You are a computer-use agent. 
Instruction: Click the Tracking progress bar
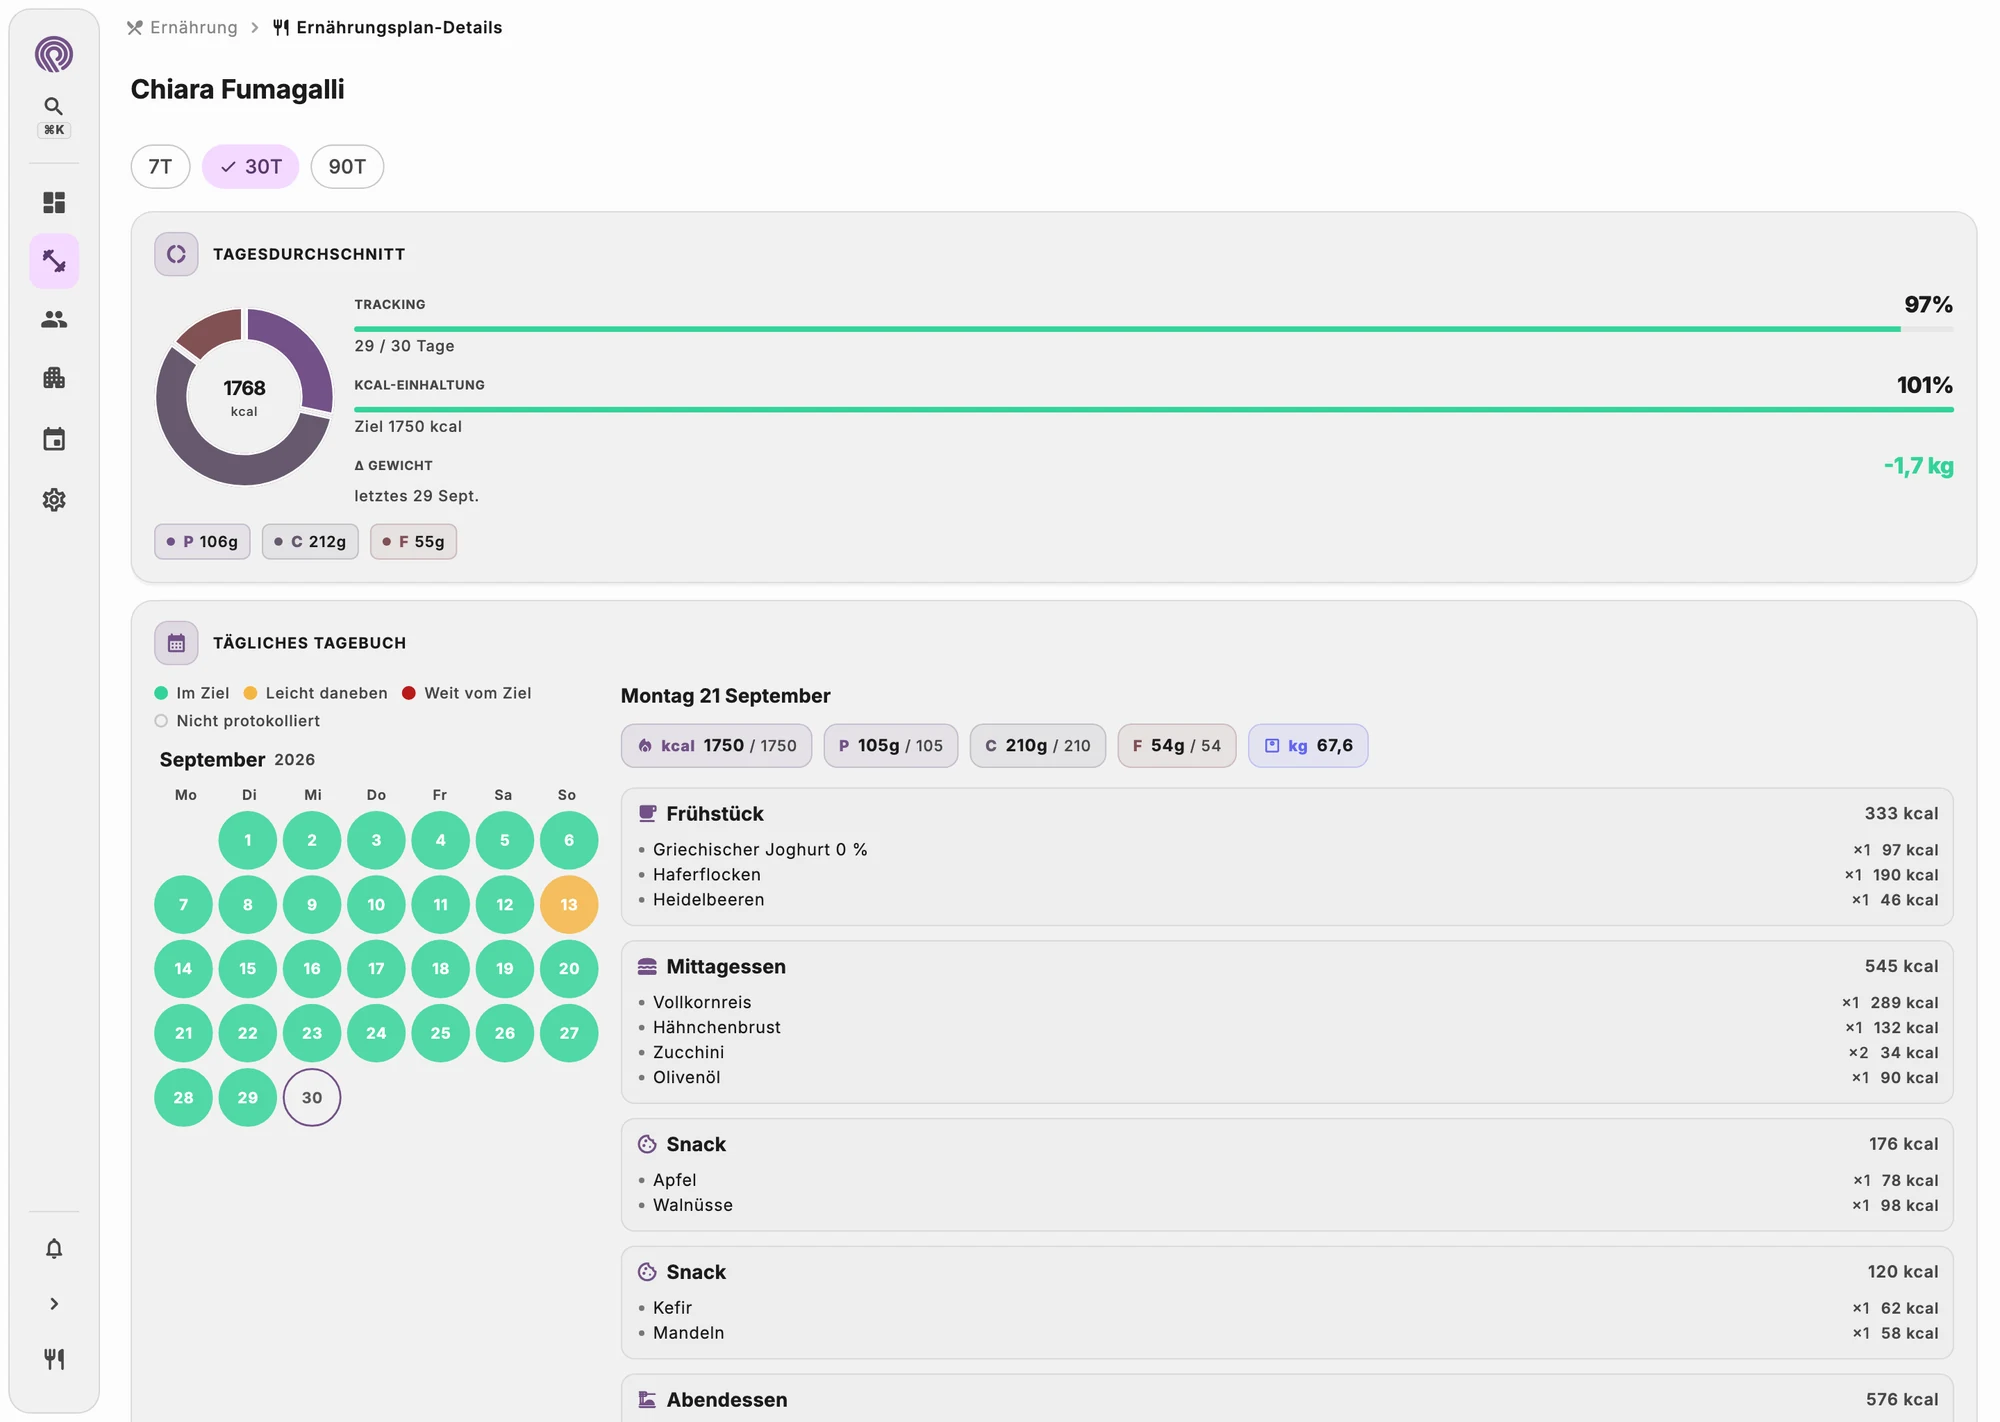coord(1154,329)
